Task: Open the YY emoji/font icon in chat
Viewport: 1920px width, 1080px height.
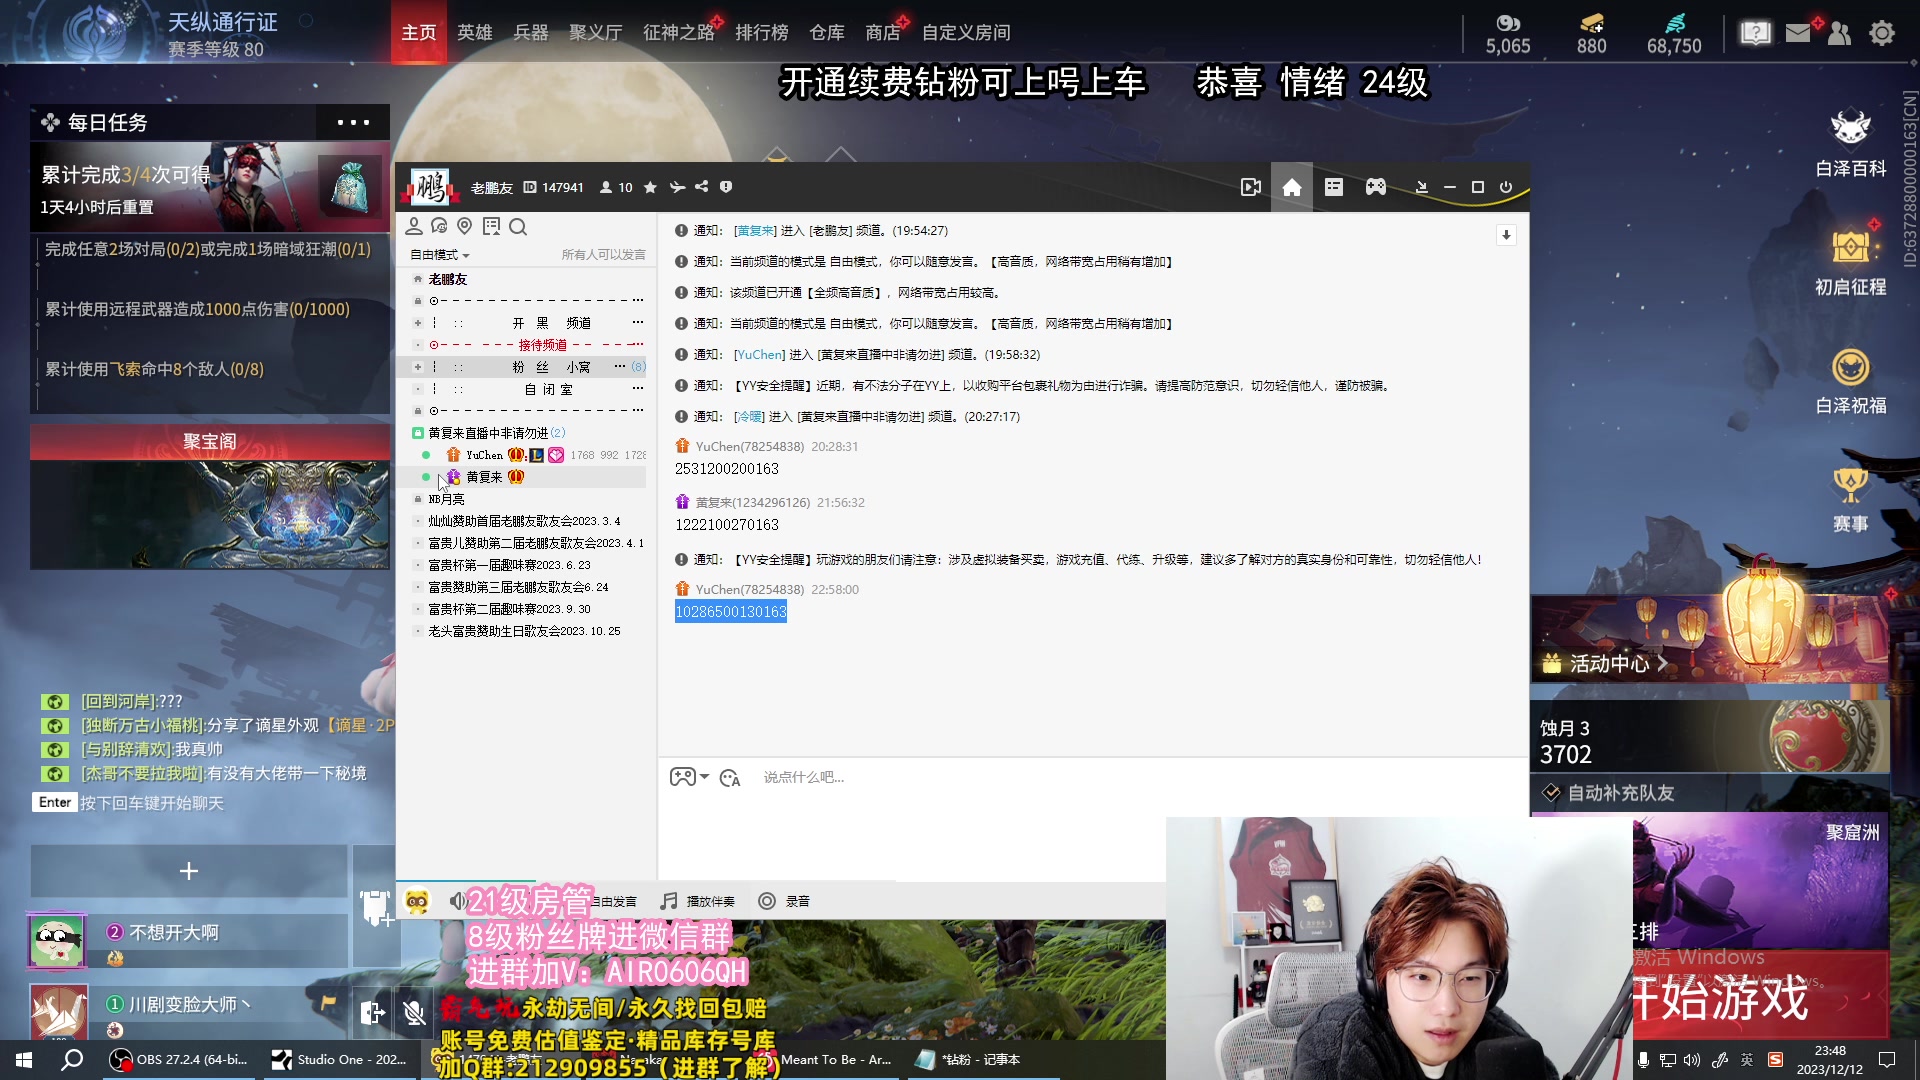Action: (x=730, y=778)
